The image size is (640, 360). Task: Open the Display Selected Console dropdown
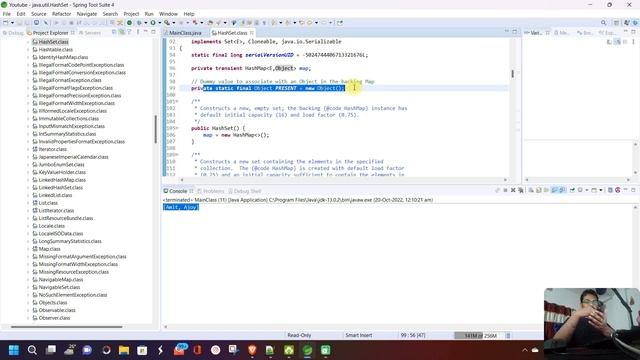[587, 190]
